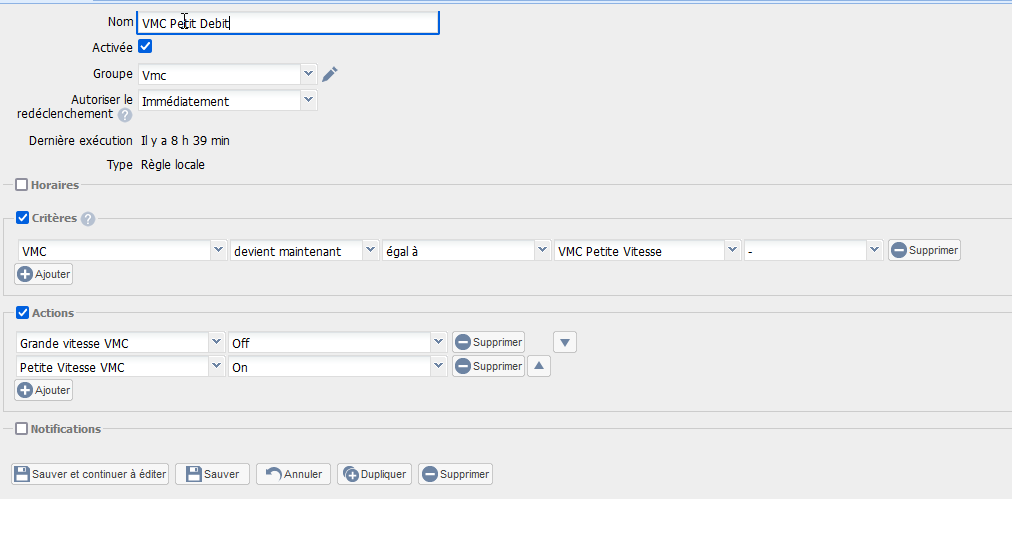Enable the Horaires section checkbox
Screen dimensions: 1012x541
tap(22, 185)
